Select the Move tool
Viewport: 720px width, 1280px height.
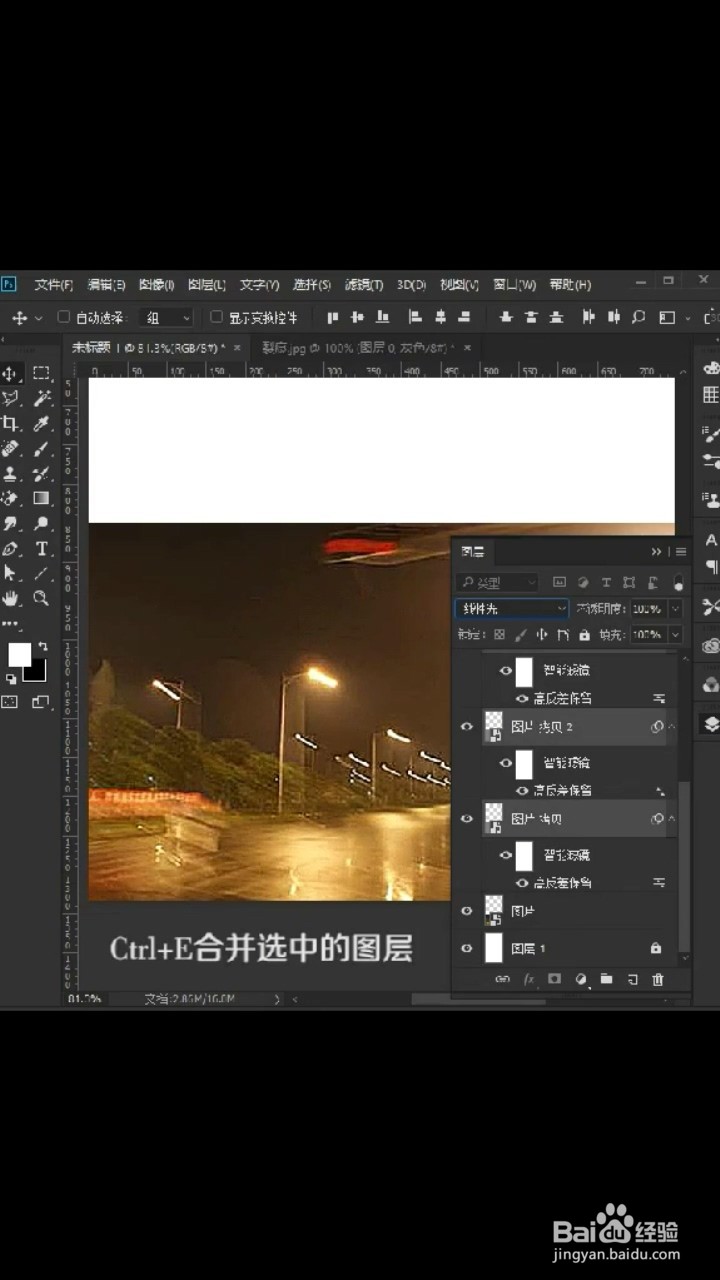coord(11,373)
